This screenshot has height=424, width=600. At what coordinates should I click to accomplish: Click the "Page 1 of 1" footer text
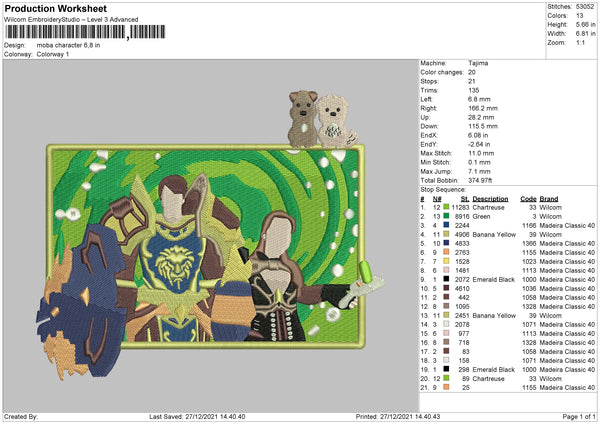coord(579,417)
